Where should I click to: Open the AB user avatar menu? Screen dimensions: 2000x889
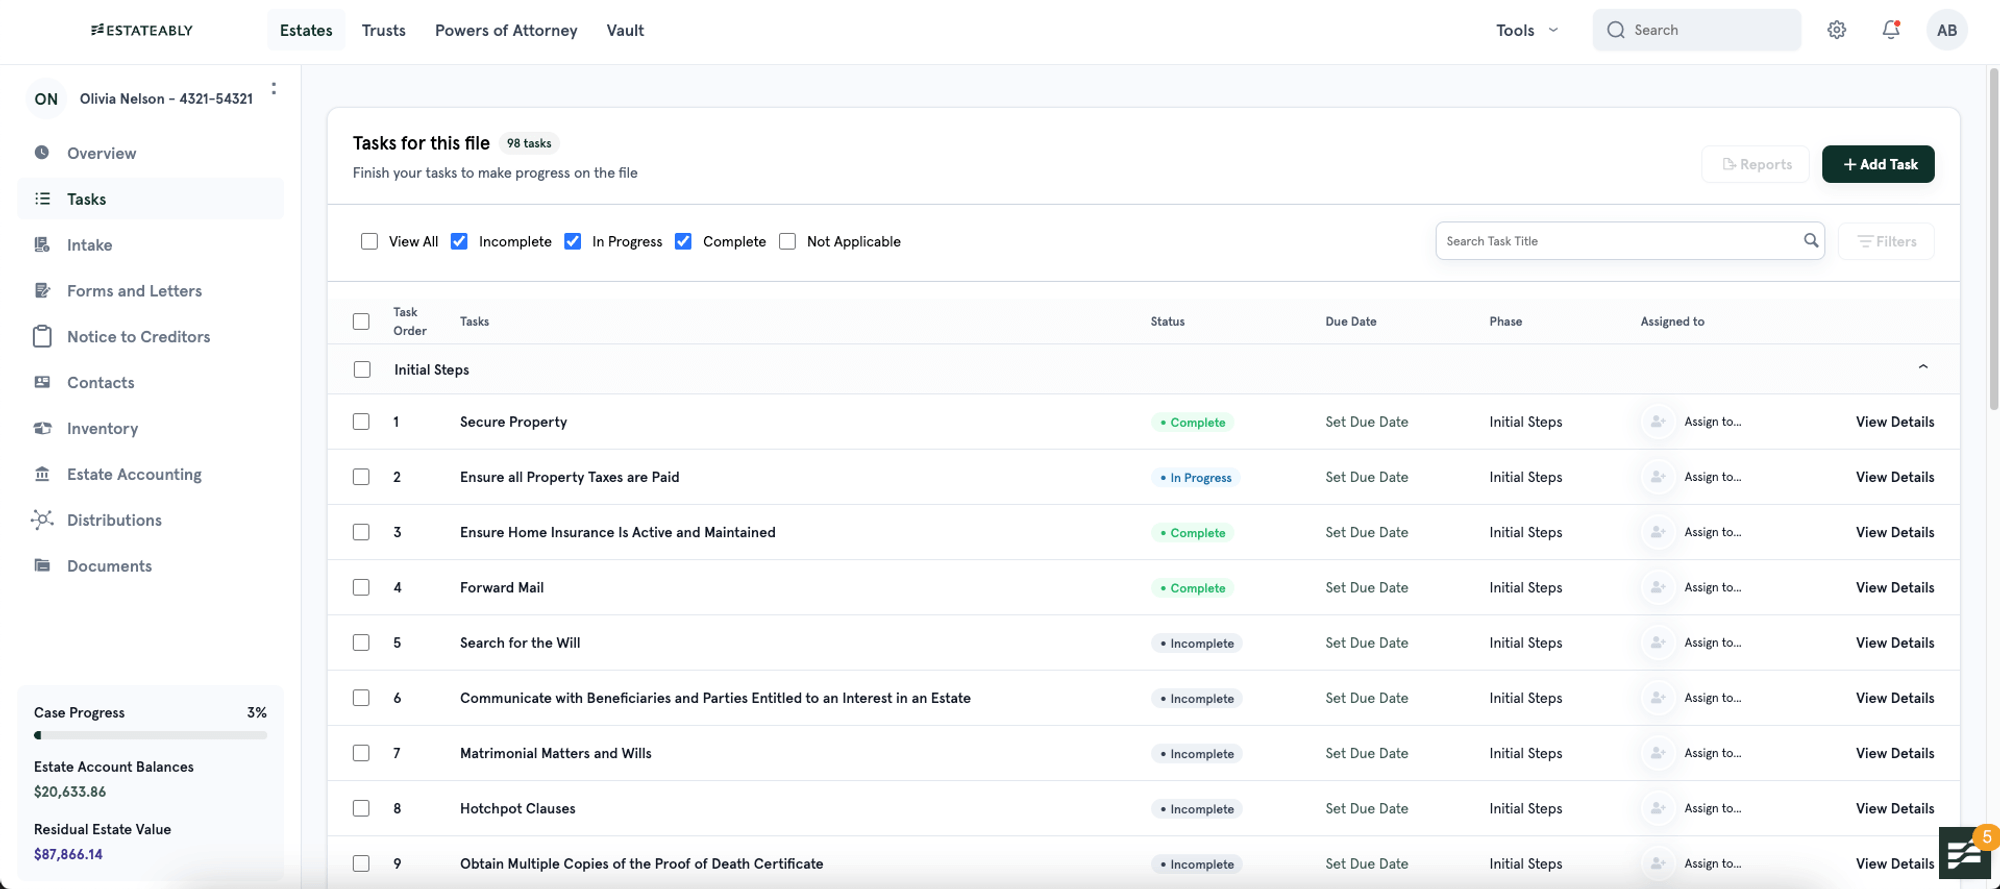1946,30
